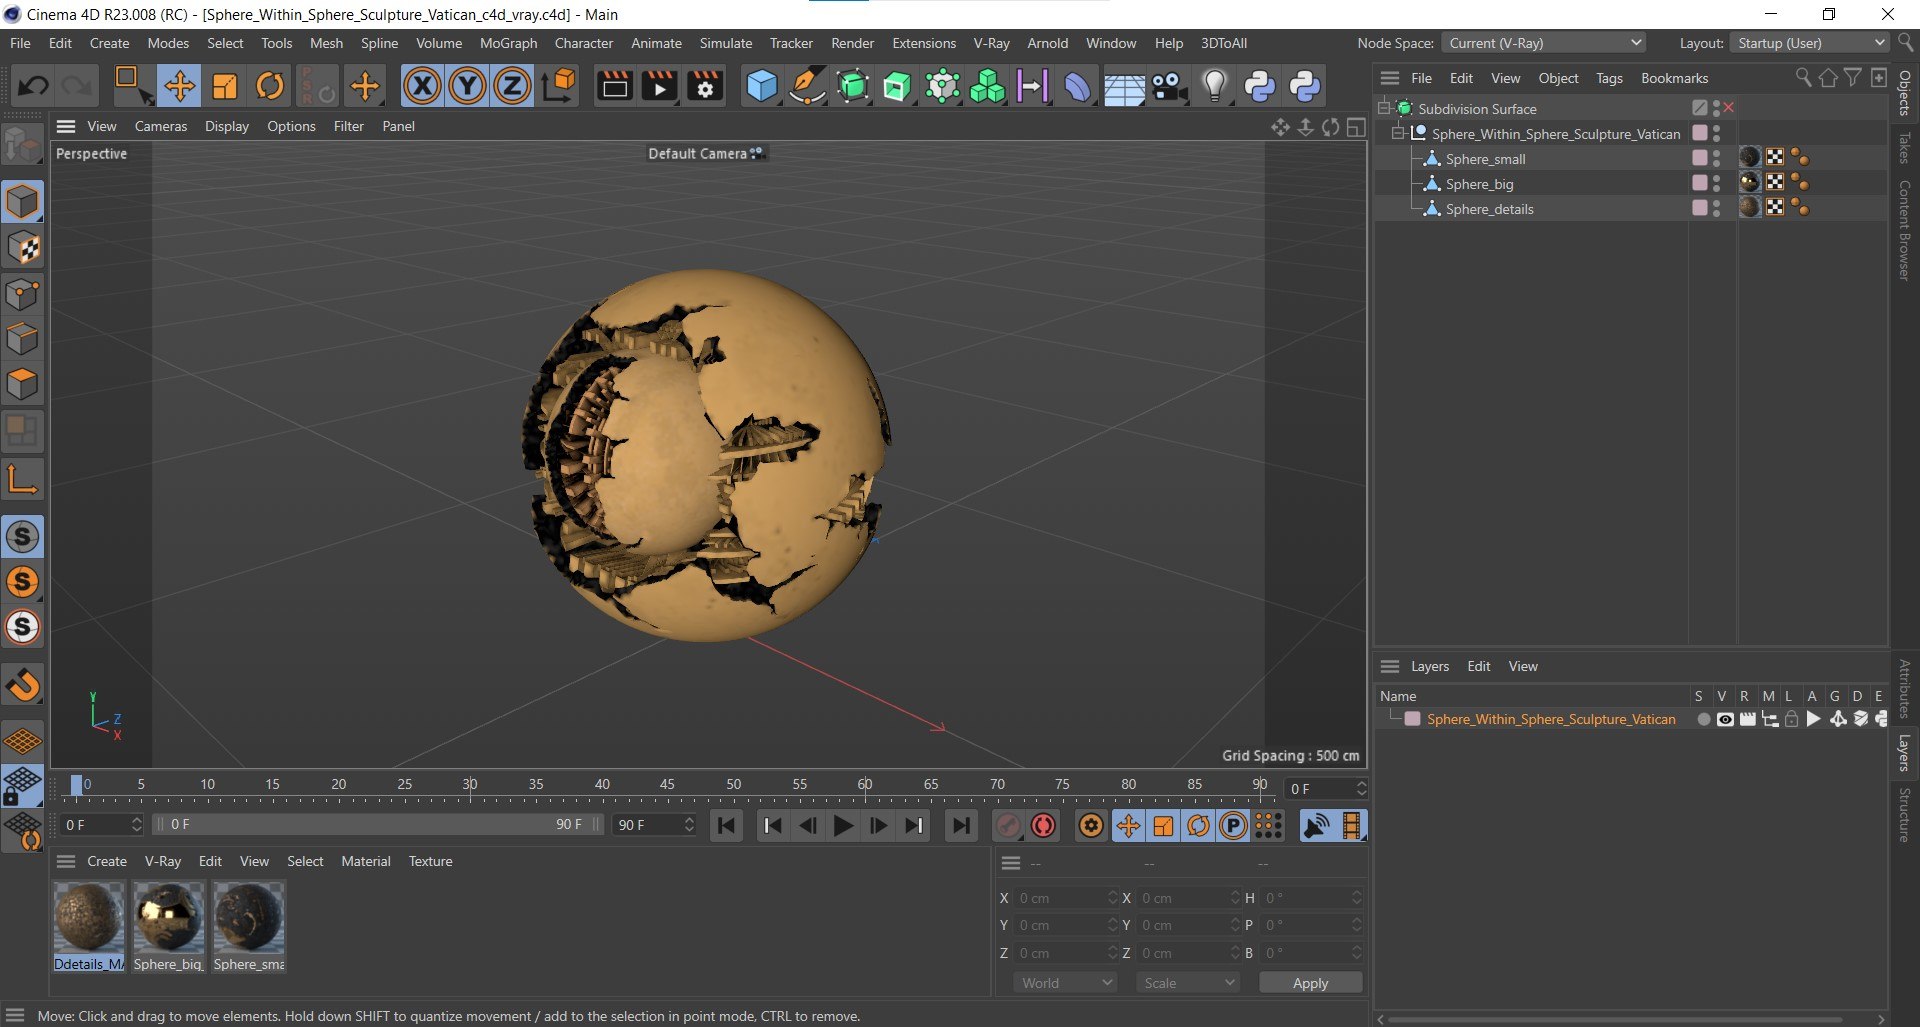Screen dimensions: 1920x1027
Task: Click the MoGraph Cloner icon
Action: pyautogui.click(x=987, y=86)
